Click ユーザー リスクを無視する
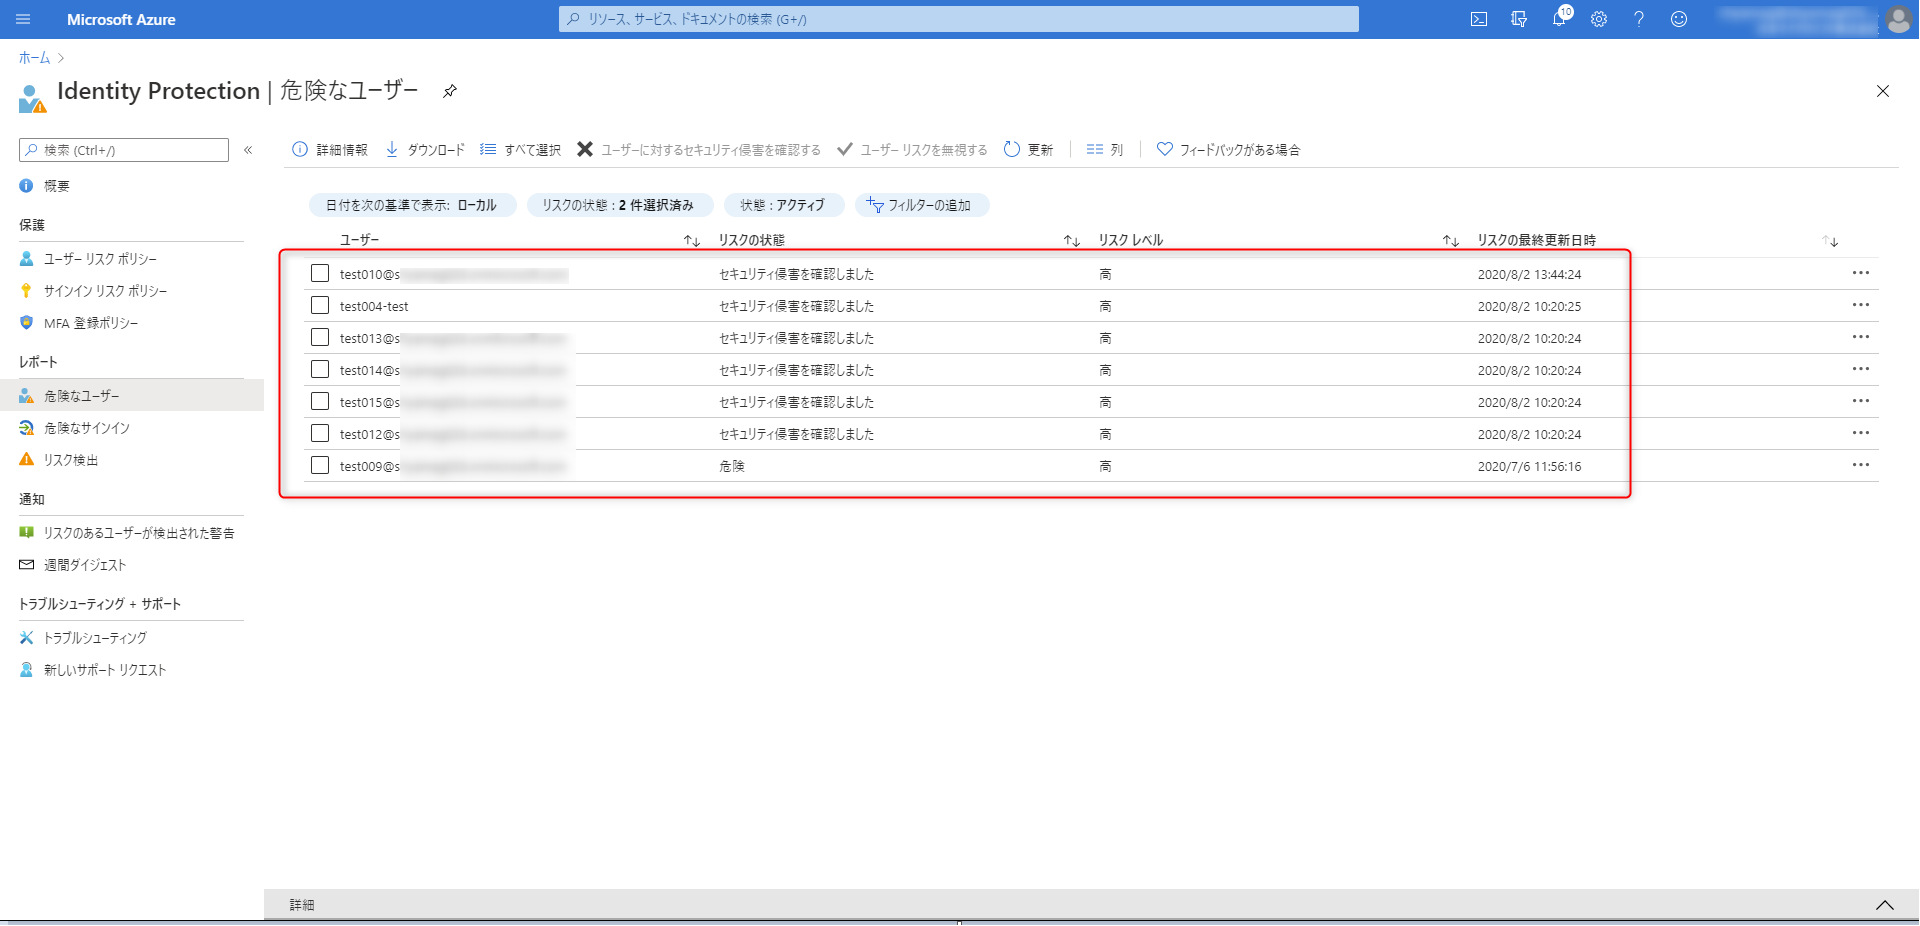This screenshot has height=926, width=1920. click(912, 150)
